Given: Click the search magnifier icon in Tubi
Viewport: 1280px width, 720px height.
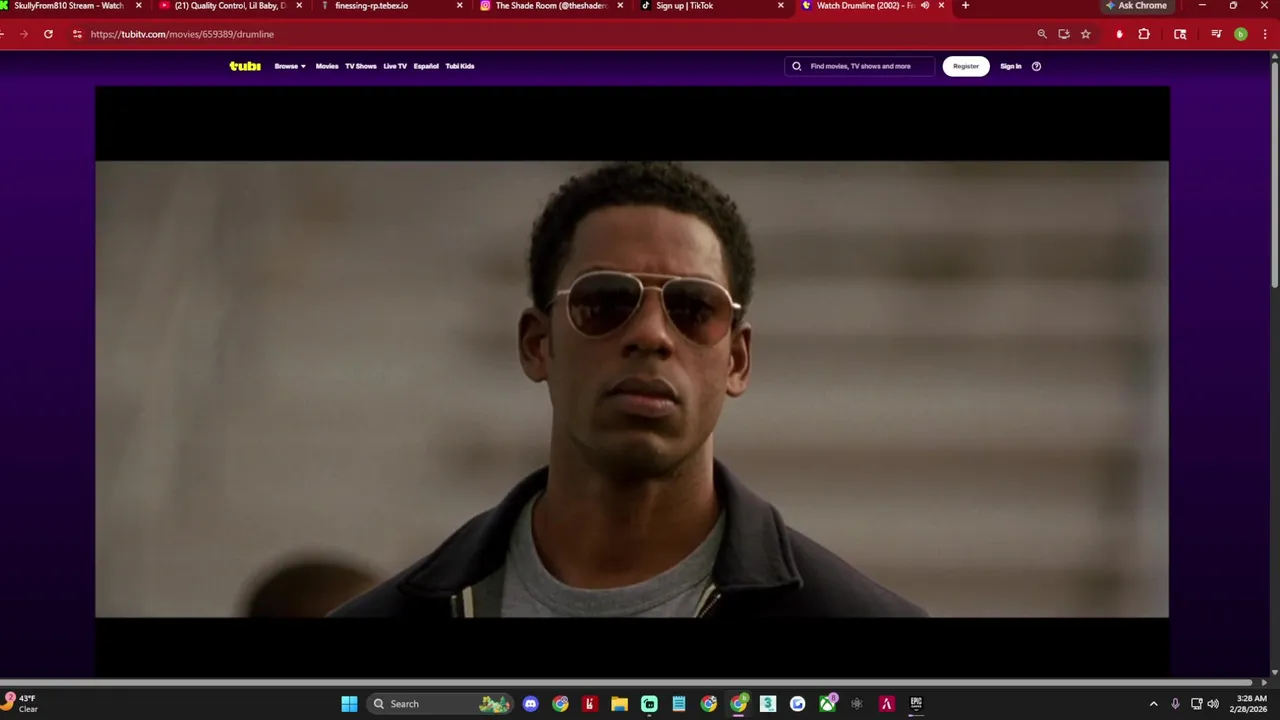Looking at the screenshot, I should [x=797, y=66].
